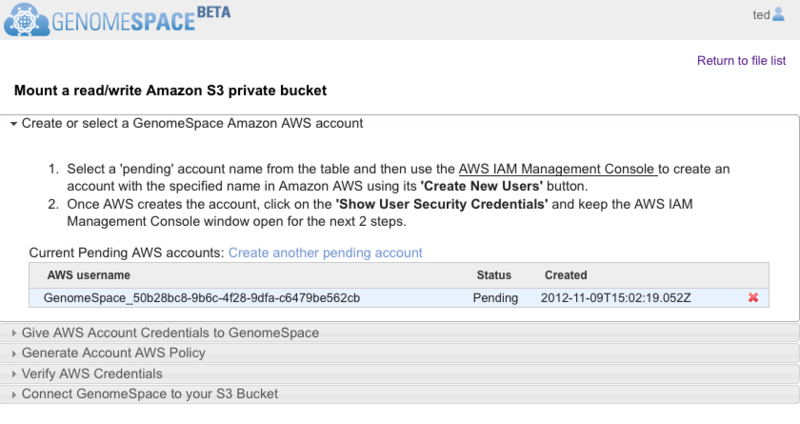Delete the pending account with red X
800x424 pixels.
click(753, 297)
